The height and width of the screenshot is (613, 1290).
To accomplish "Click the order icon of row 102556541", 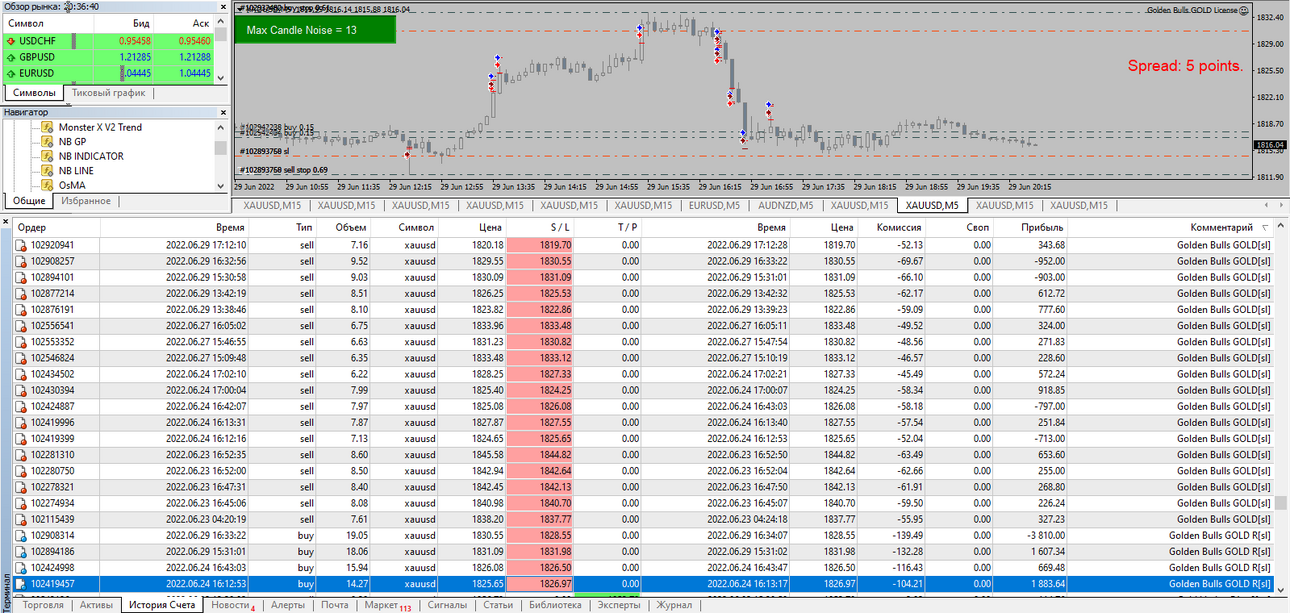I will [20, 326].
